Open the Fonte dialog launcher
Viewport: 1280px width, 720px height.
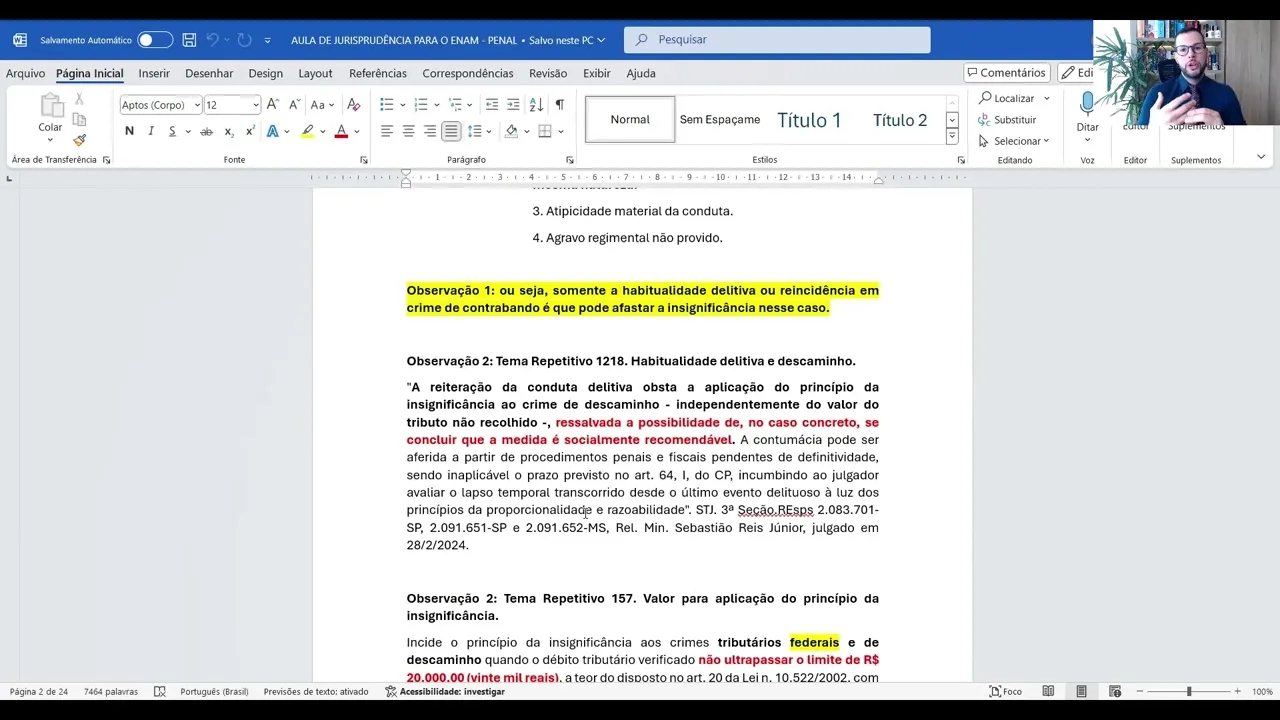[363, 160]
